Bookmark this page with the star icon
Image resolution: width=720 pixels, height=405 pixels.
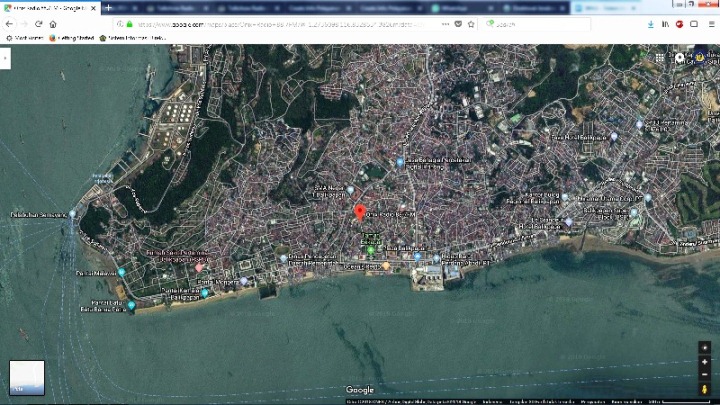[x=470, y=24]
